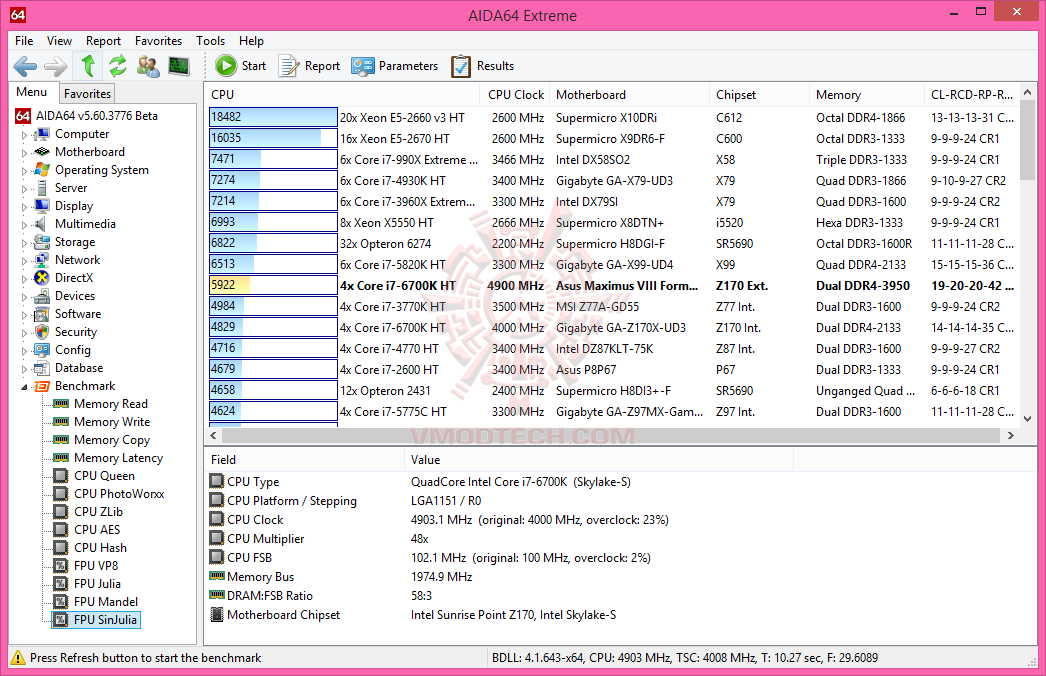Select the DirectX icon in tree

(x=42, y=278)
